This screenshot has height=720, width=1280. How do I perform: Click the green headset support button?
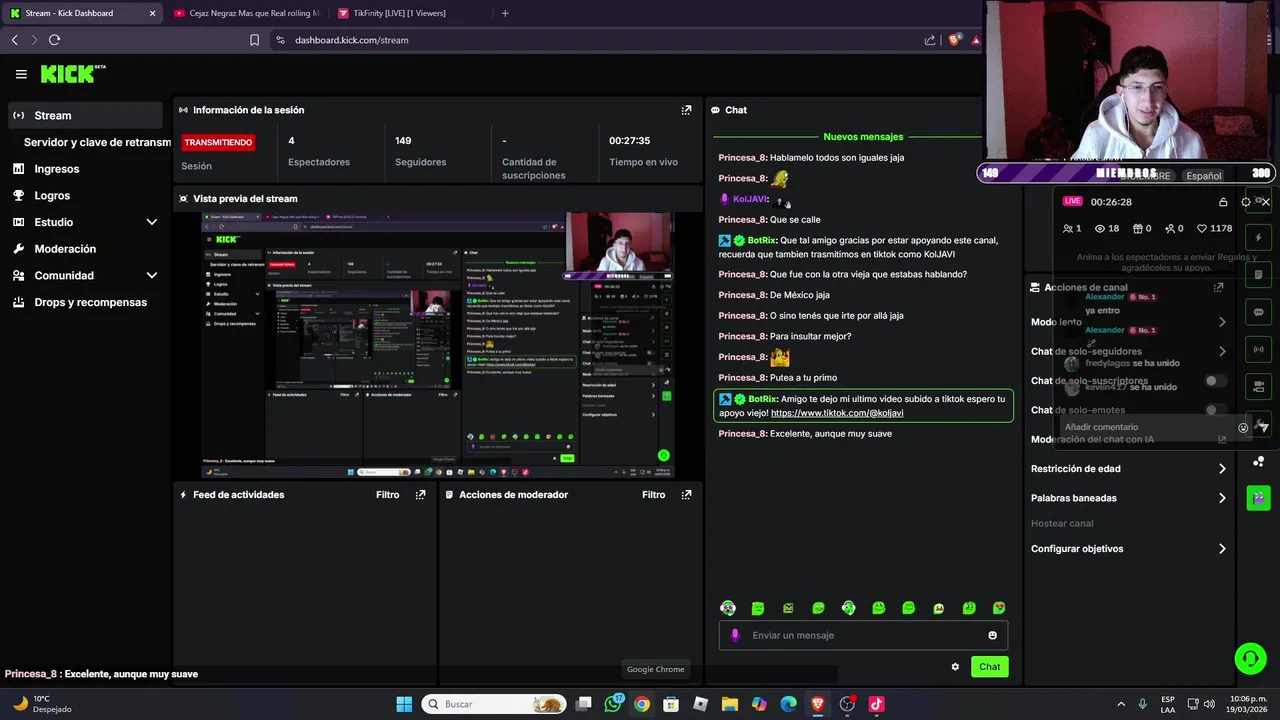click(1250, 658)
